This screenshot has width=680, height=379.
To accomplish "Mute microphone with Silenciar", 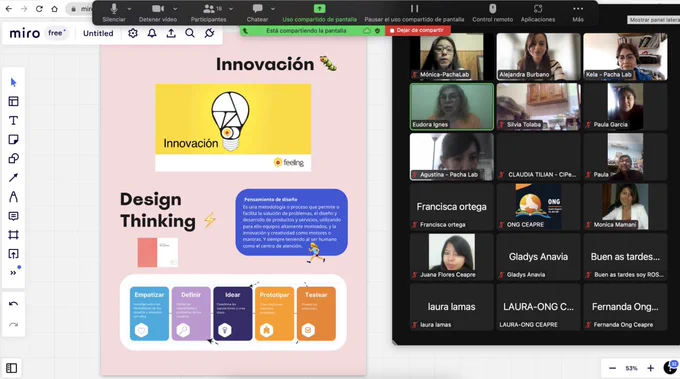I will pos(114,13).
